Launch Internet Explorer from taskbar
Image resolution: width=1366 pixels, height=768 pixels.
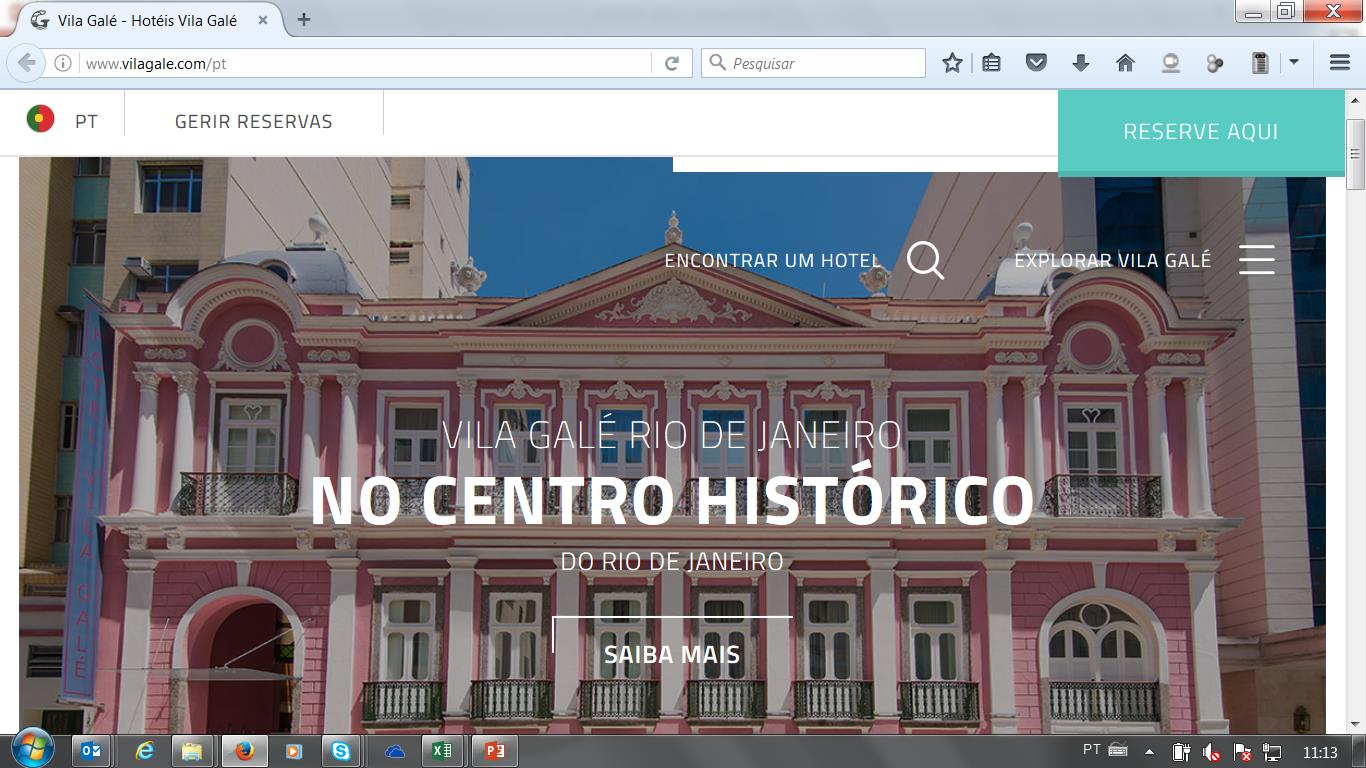tap(145, 751)
